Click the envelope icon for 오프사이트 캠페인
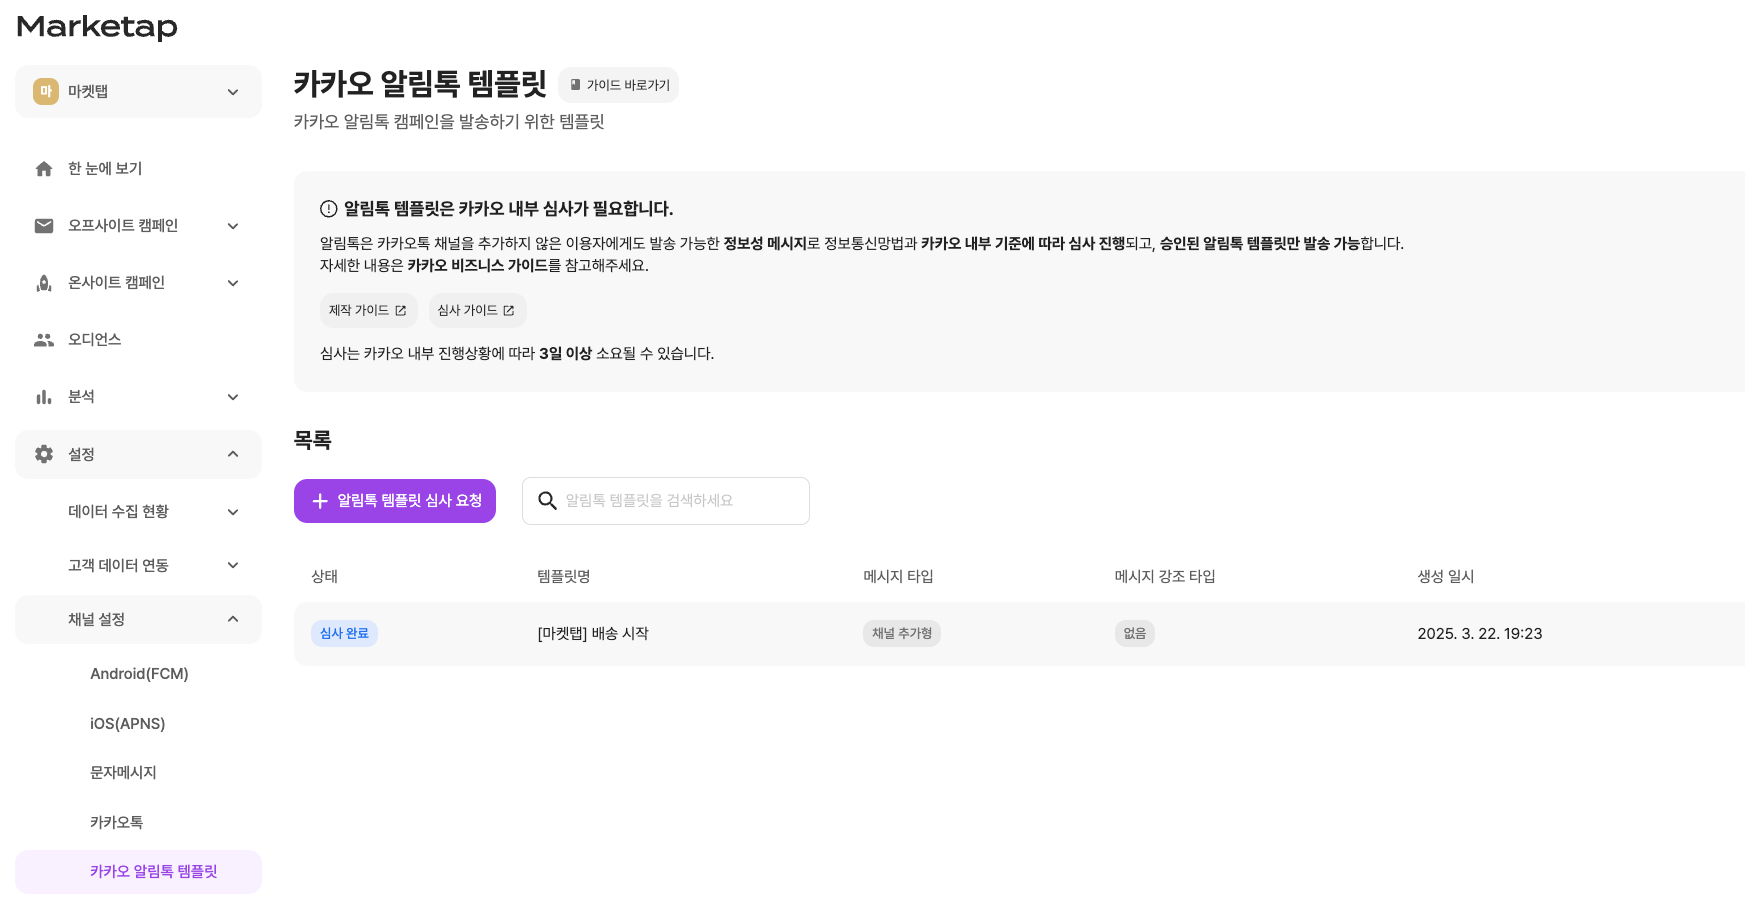This screenshot has width=1745, height=904. 44,226
